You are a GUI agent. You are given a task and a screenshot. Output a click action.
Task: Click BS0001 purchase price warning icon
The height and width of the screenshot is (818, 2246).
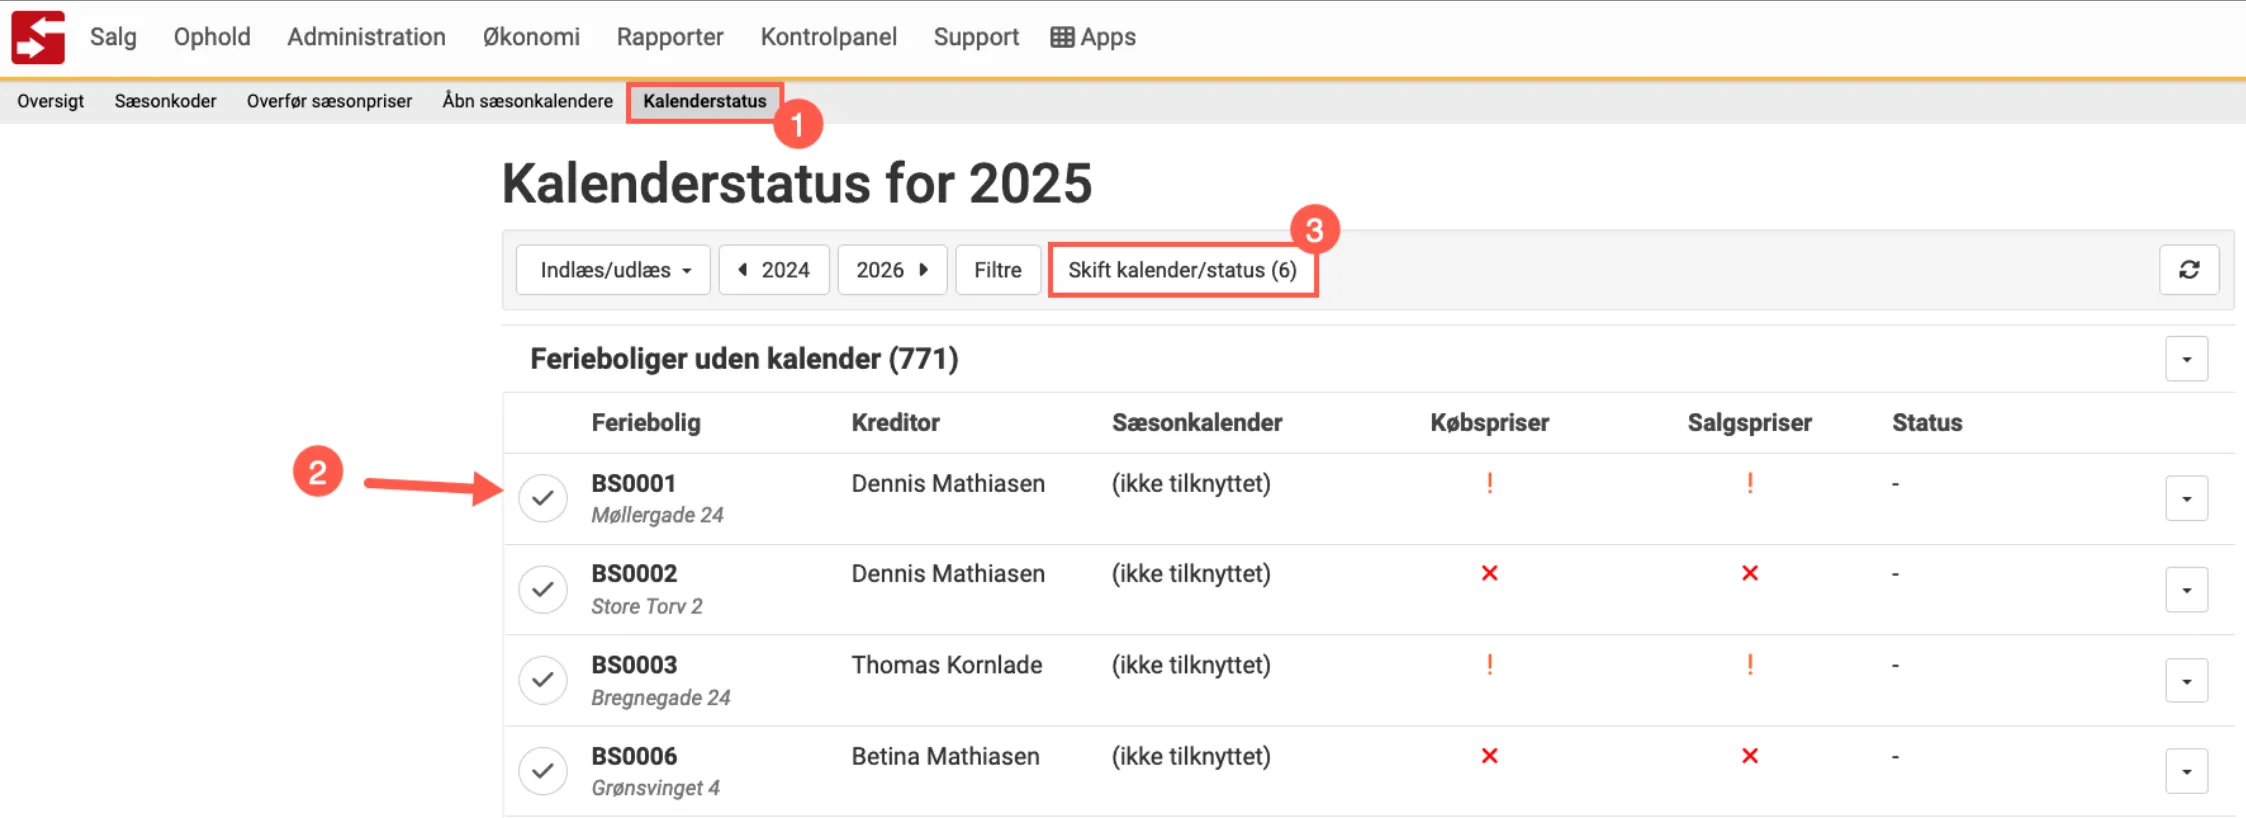[x=1489, y=483]
